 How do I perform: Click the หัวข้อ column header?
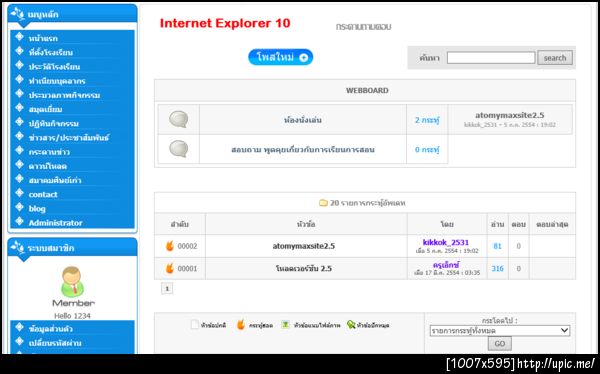tap(306, 224)
